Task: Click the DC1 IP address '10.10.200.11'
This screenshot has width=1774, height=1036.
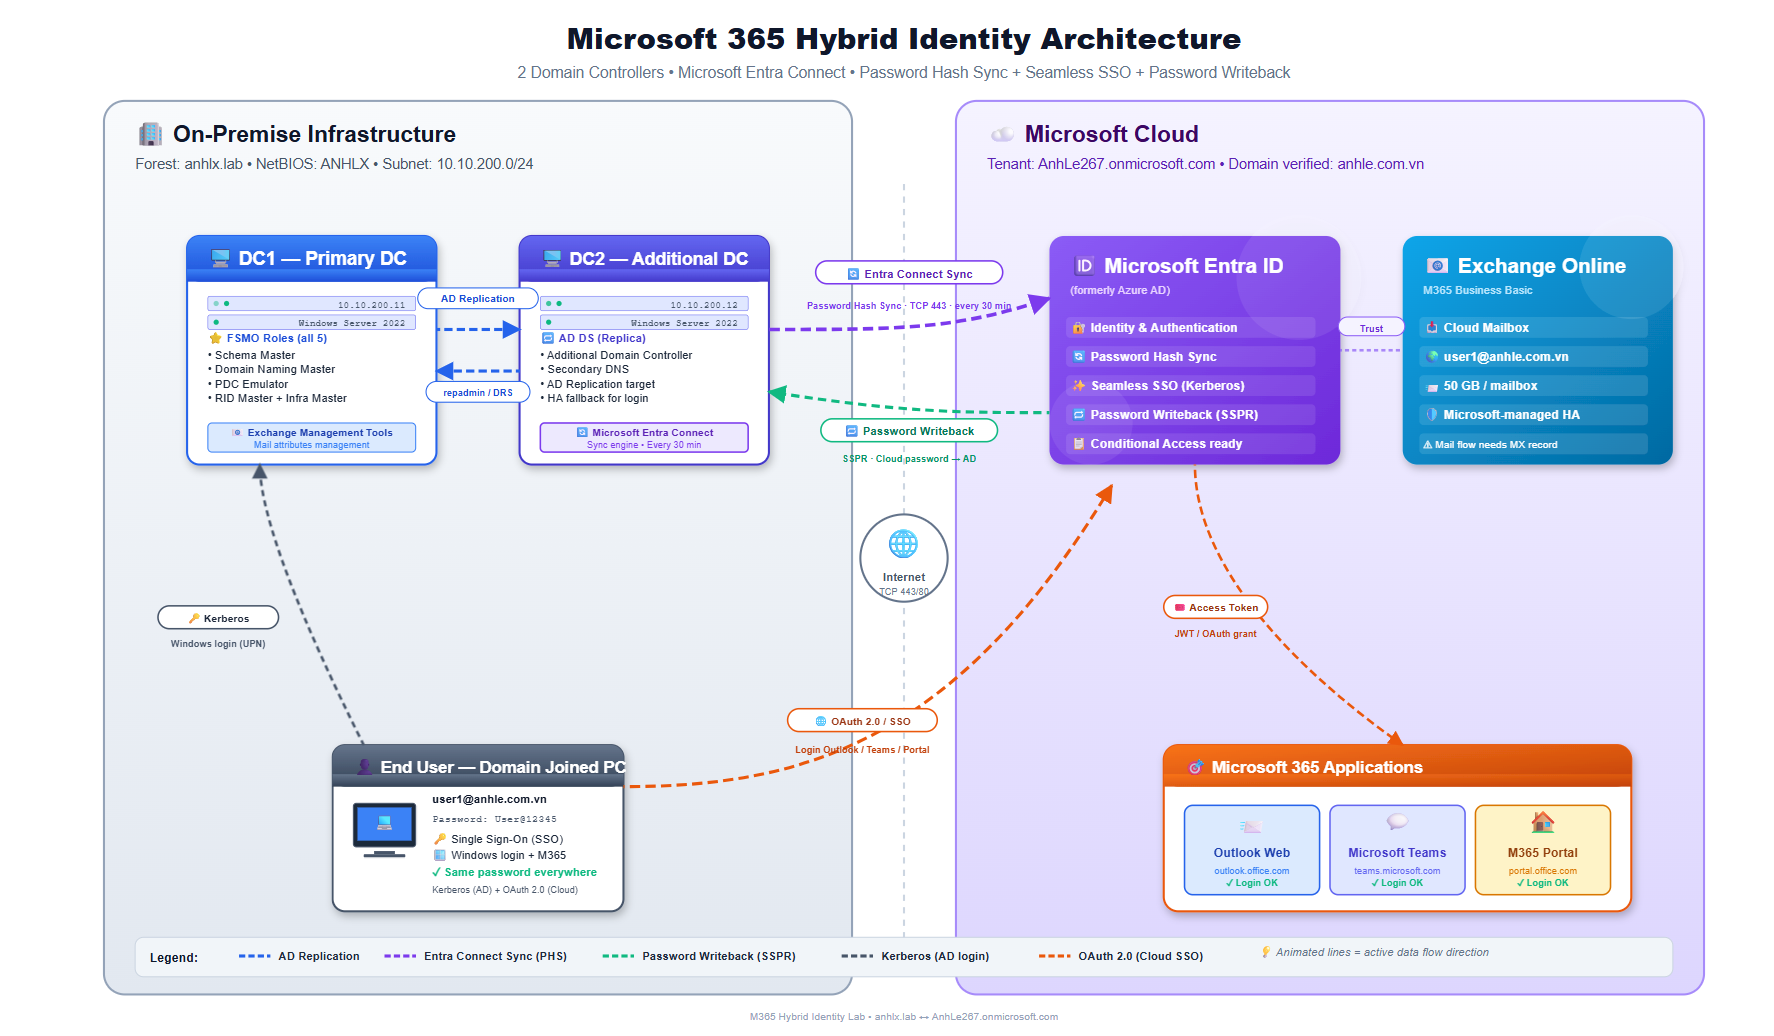Action: coord(372,305)
